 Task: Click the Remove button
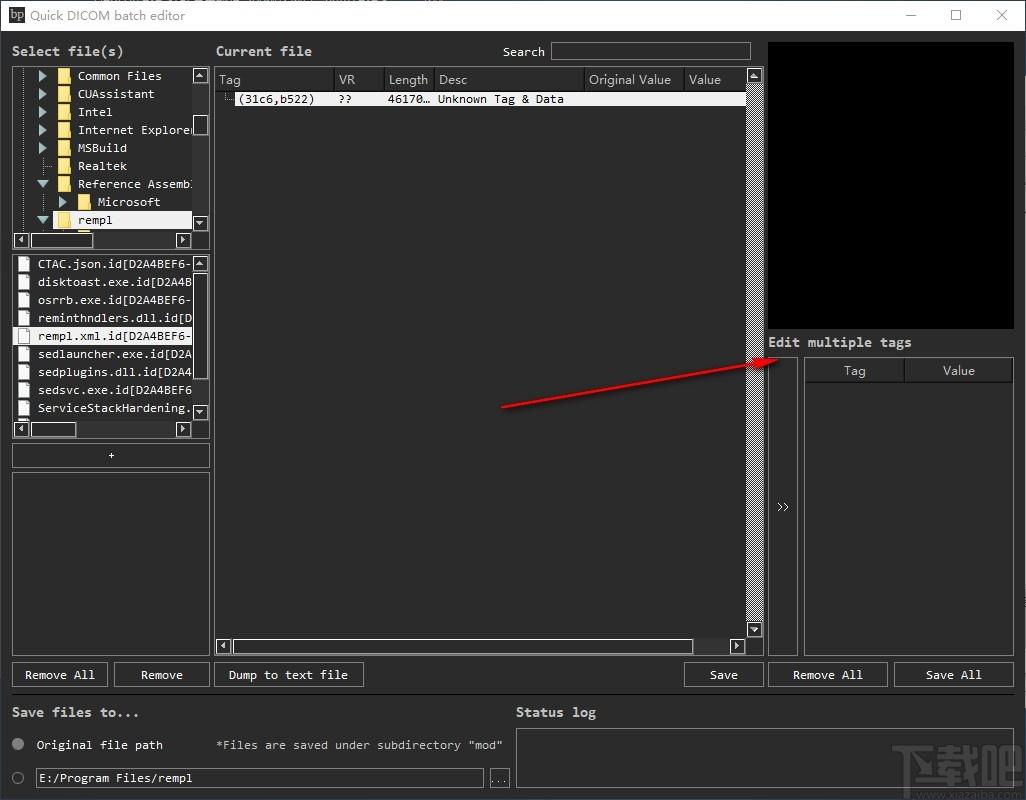[x=162, y=674]
